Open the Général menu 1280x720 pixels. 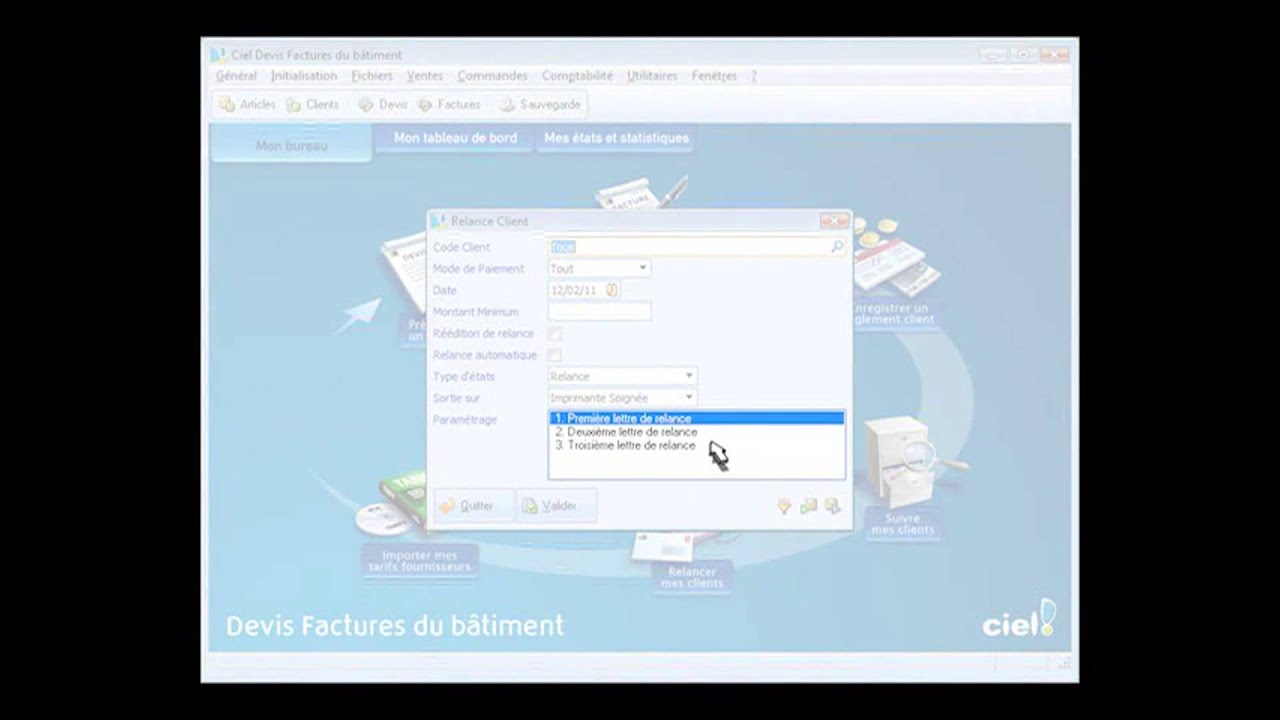click(x=236, y=76)
